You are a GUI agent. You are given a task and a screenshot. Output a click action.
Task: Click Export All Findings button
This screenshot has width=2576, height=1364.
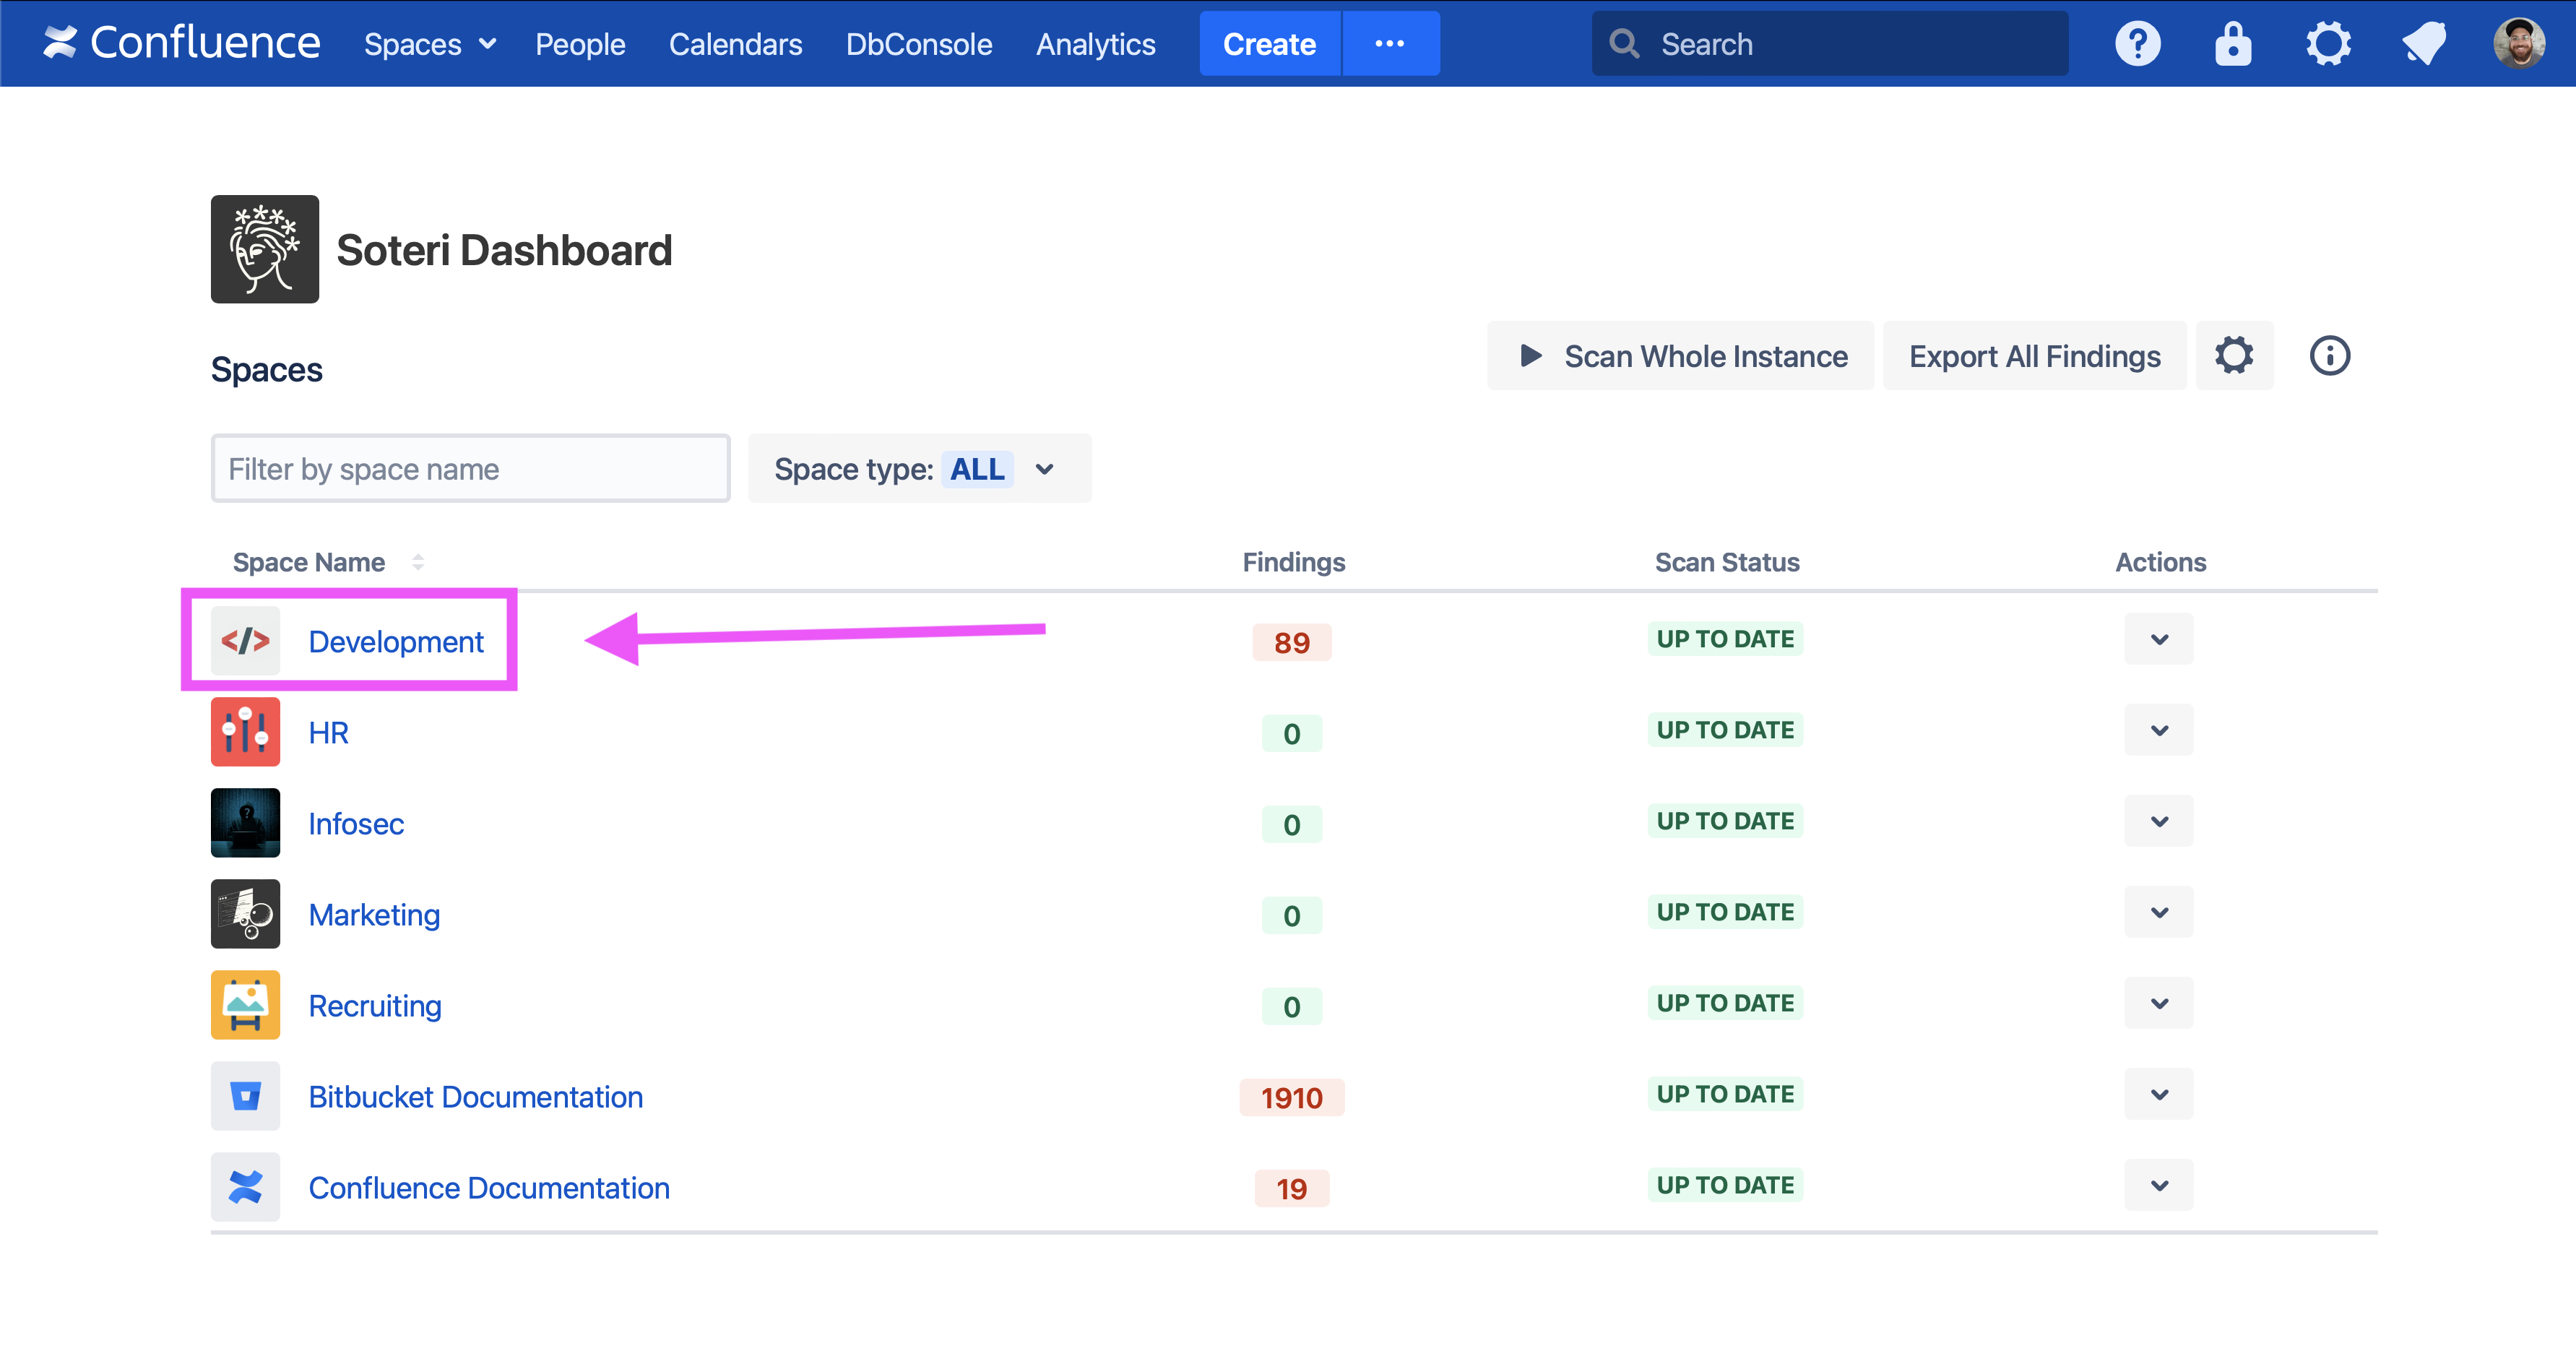[2034, 356]
